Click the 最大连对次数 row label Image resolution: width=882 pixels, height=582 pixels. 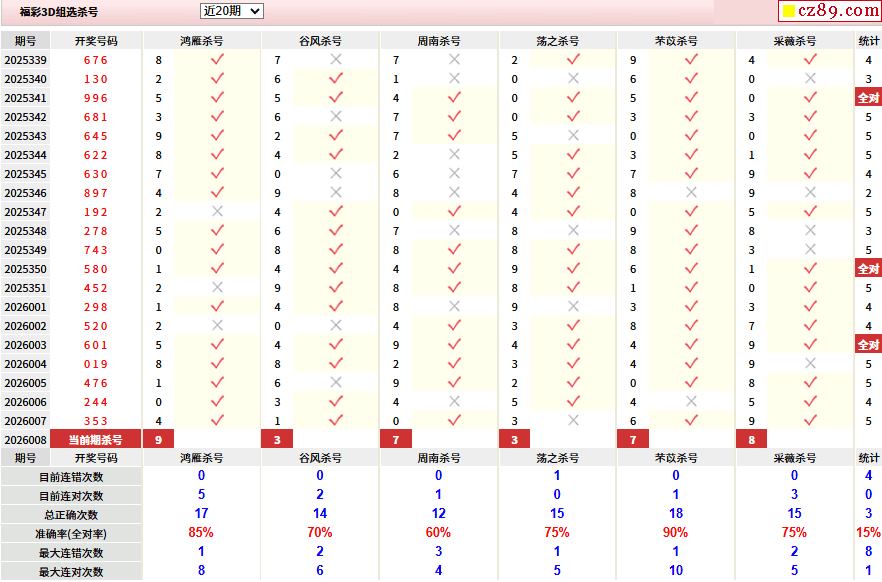click(x=71, y=572)
